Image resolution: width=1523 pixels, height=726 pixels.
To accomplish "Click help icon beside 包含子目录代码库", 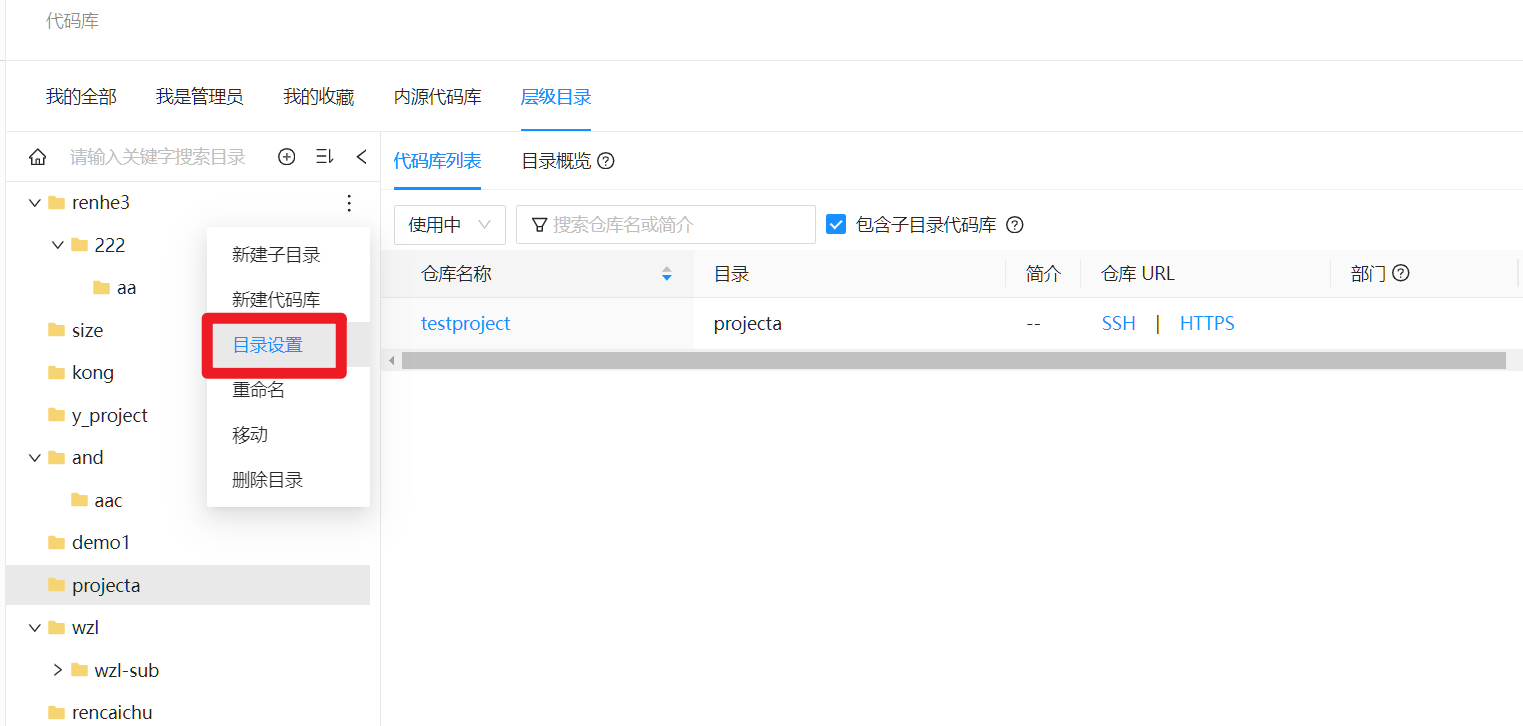I will click(1014, 225).
